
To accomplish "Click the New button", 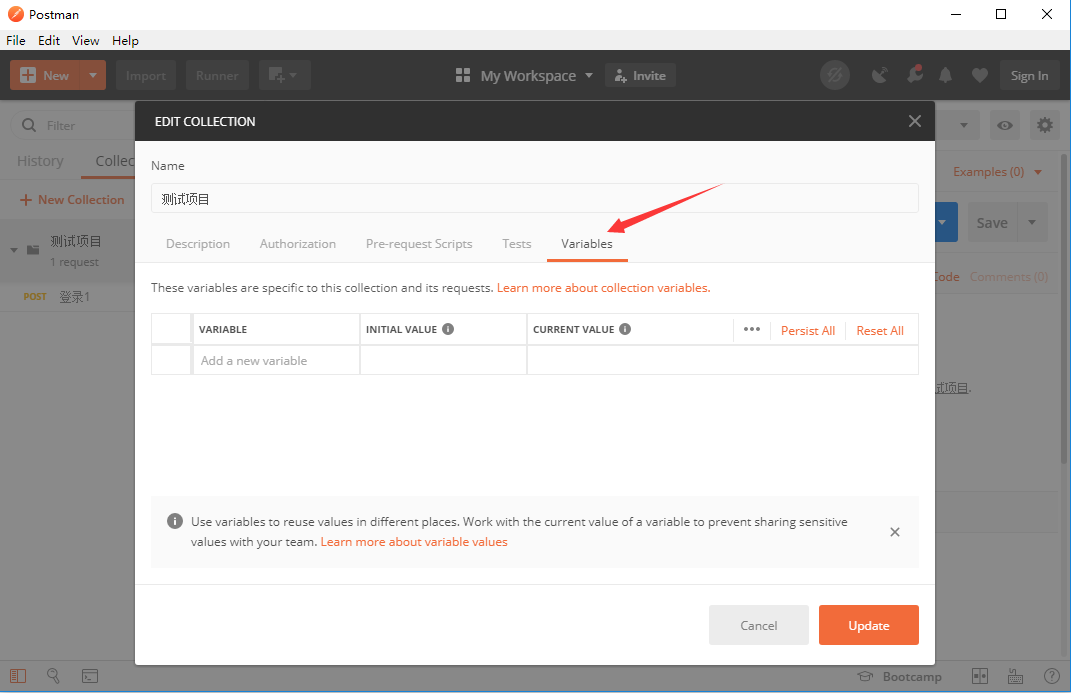I will [46, 75].
